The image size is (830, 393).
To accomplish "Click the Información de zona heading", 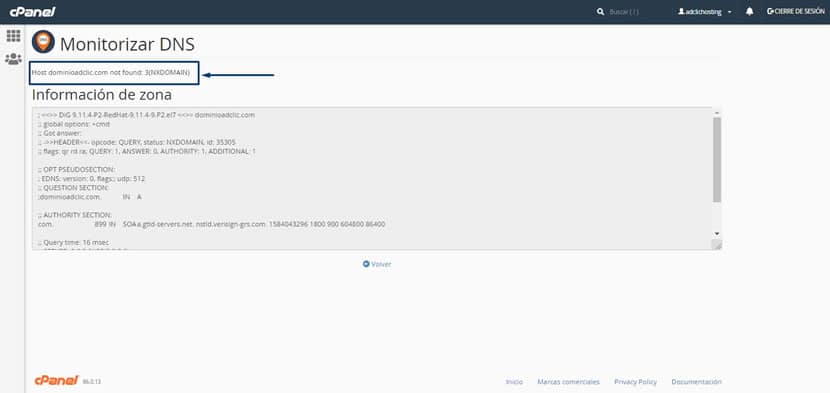I will [102, 95].
